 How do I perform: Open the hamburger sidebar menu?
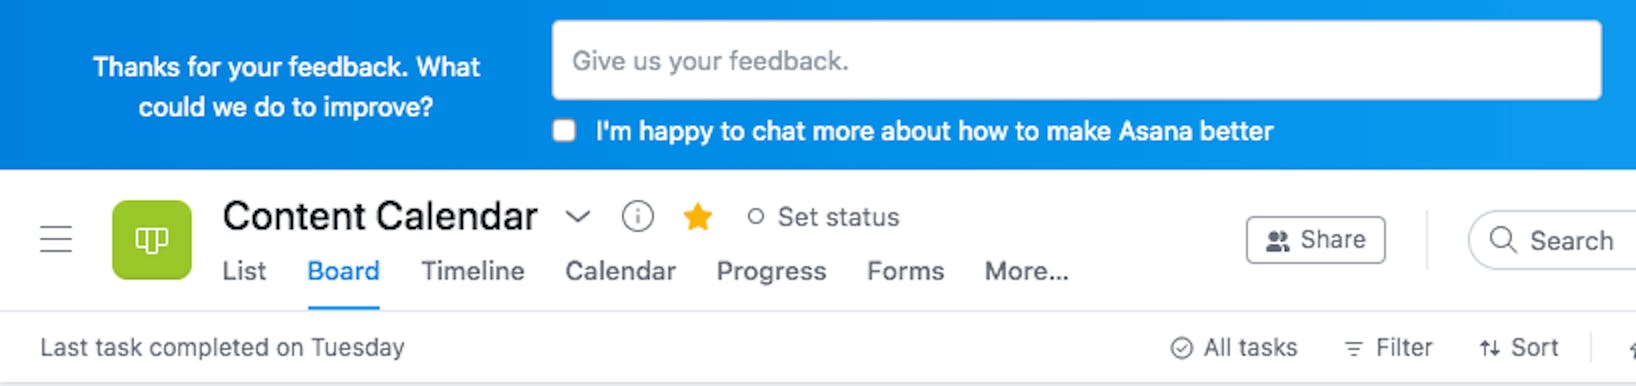coord(56,239)
